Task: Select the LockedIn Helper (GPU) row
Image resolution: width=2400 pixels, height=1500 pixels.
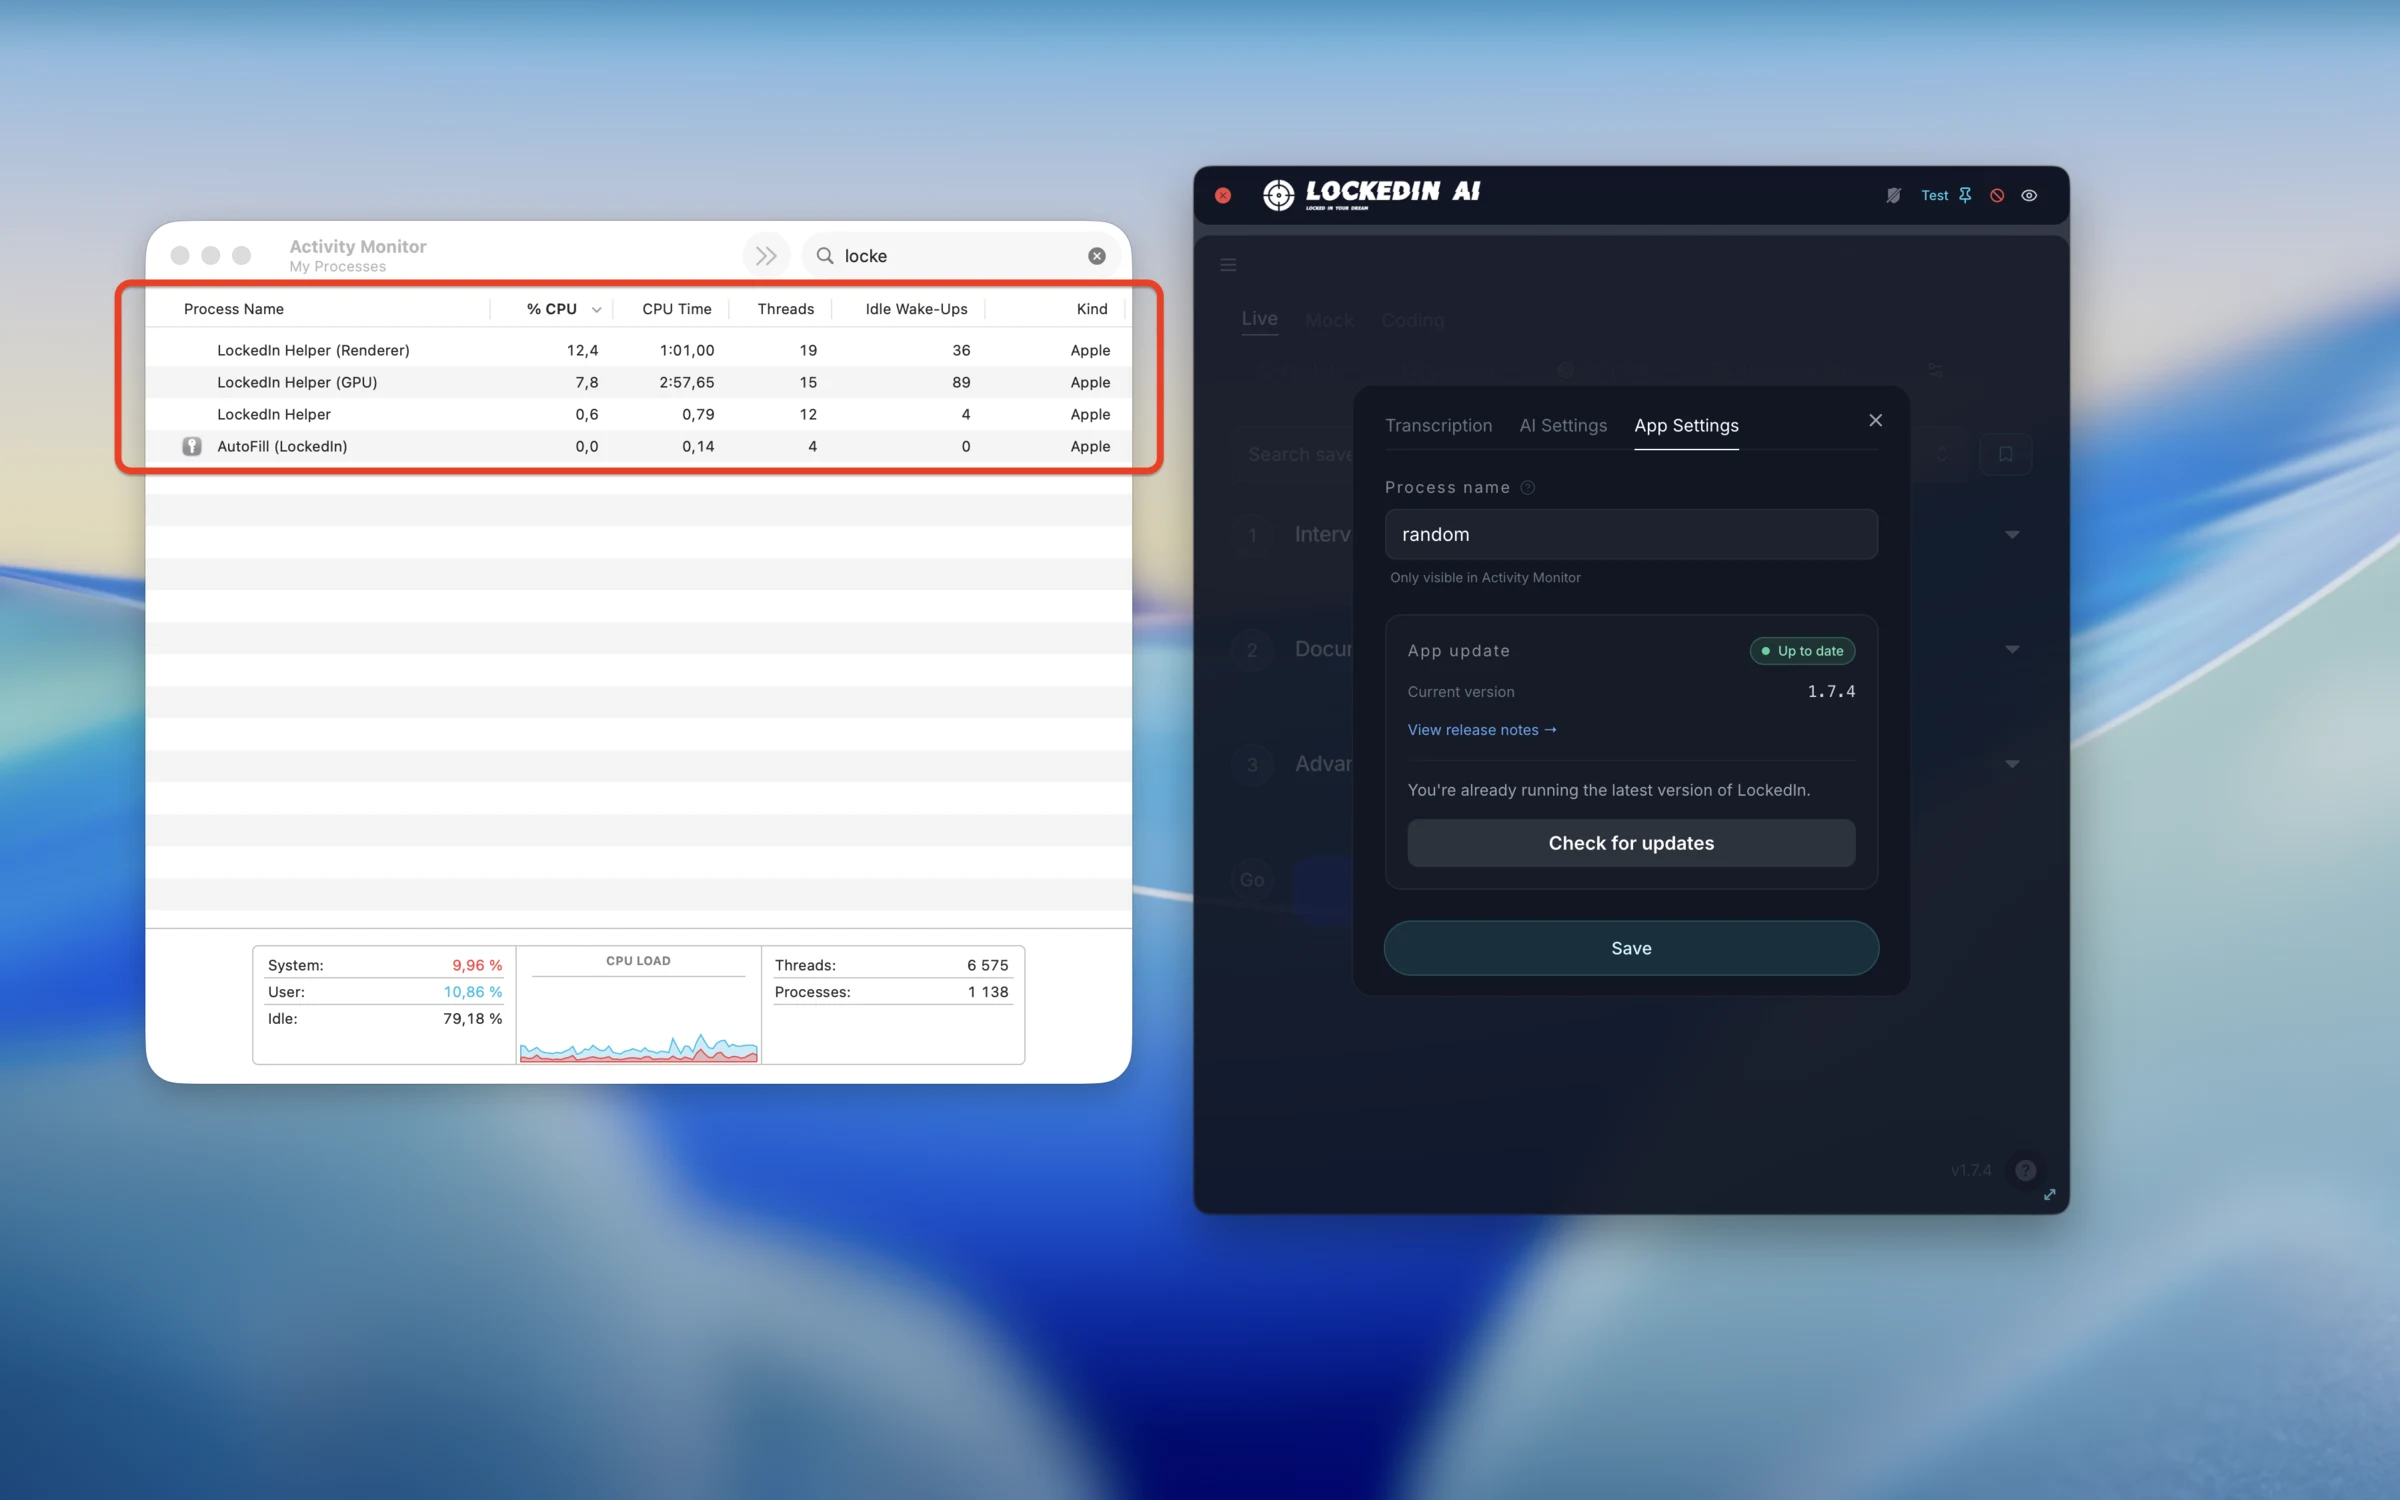Action: click(638, 382)
